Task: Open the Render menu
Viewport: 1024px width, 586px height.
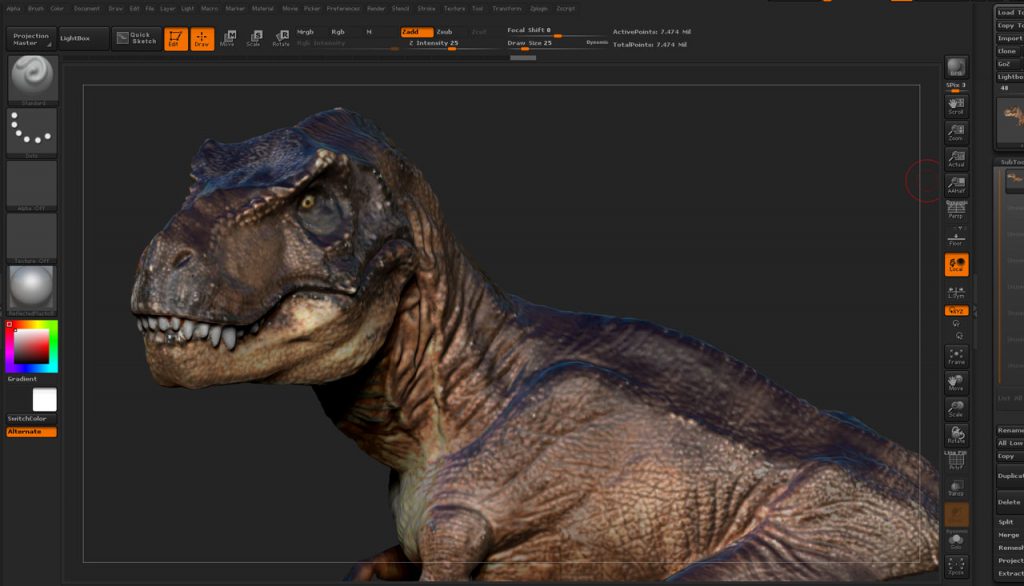Action: pyautogui.click(x=376, y=8)
